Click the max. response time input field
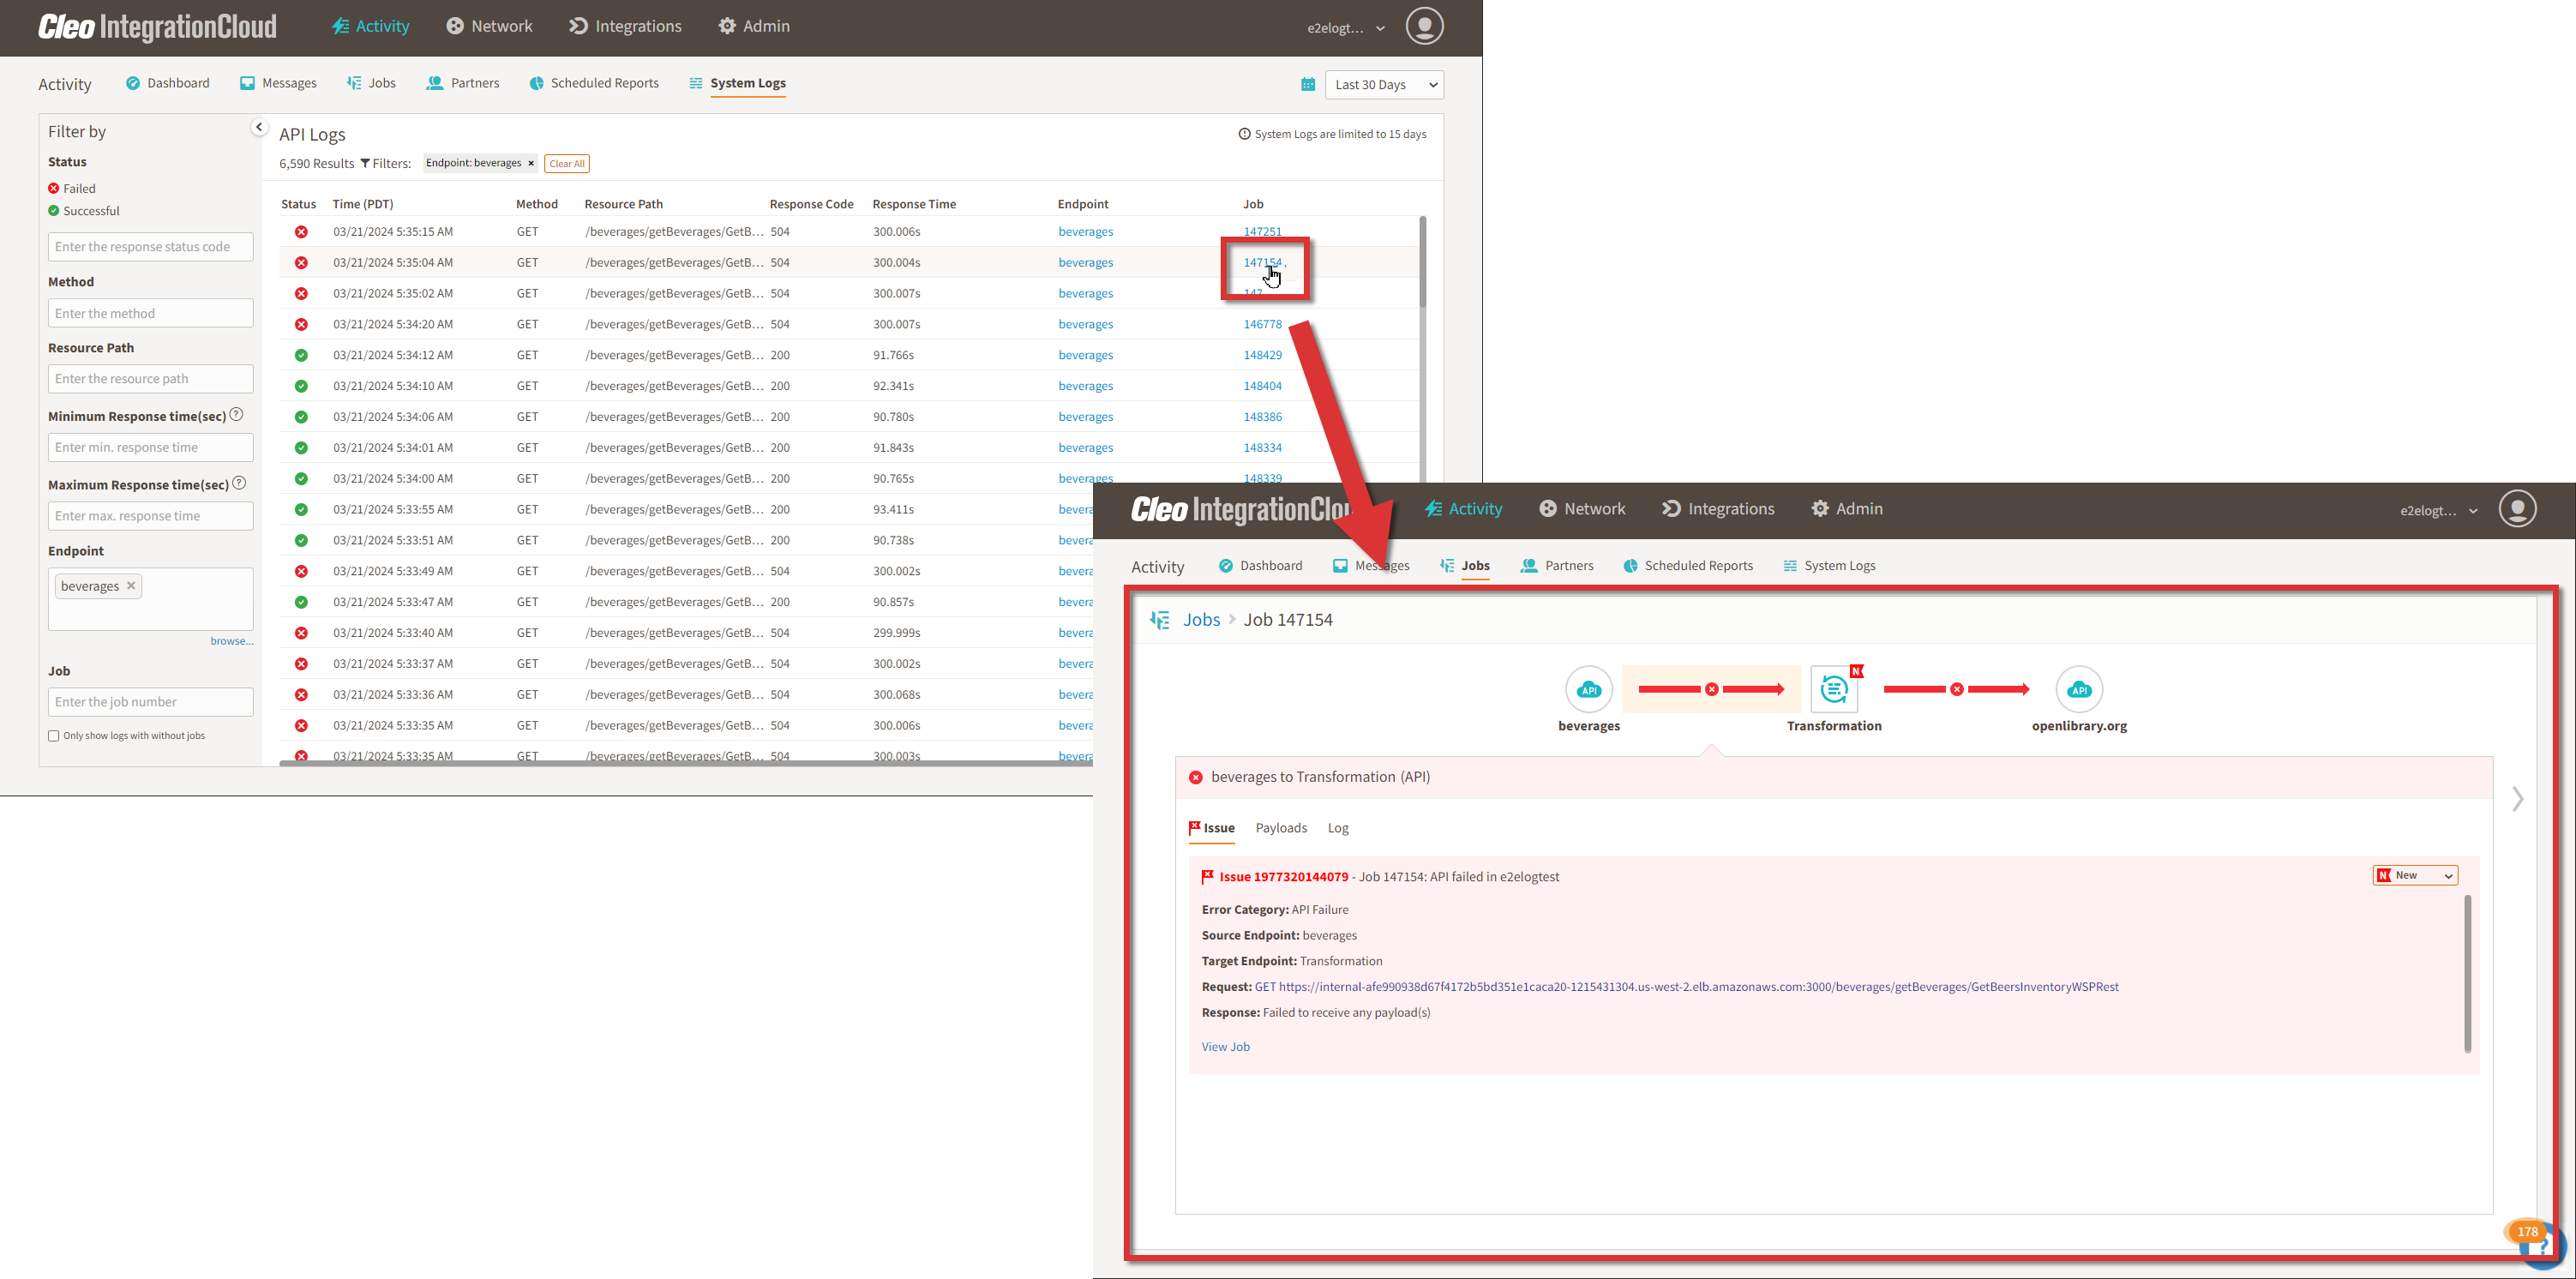 [150, 516]
